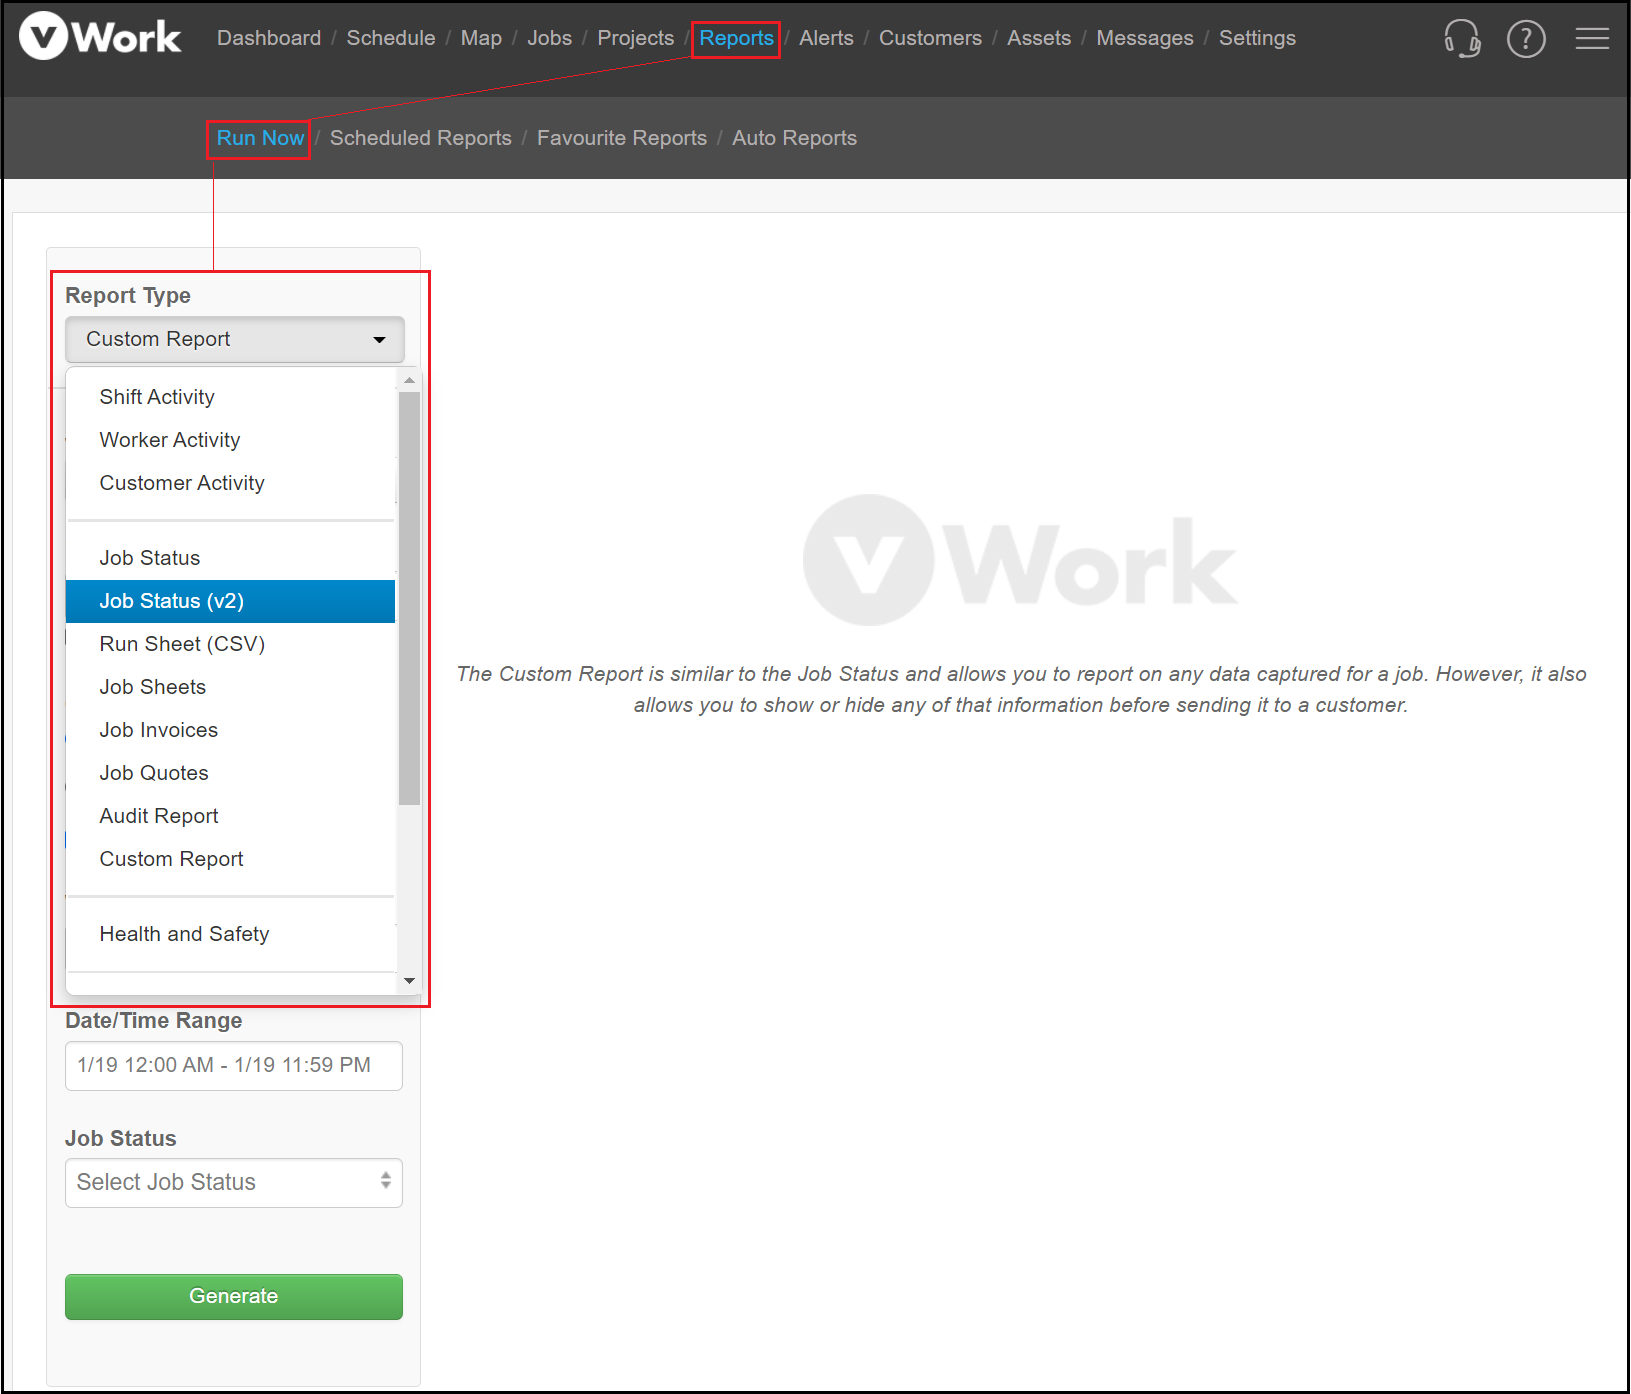Open the help question-mark icon
The width and height of the screenshot is (1631, 1394).
pos(1526,39)
